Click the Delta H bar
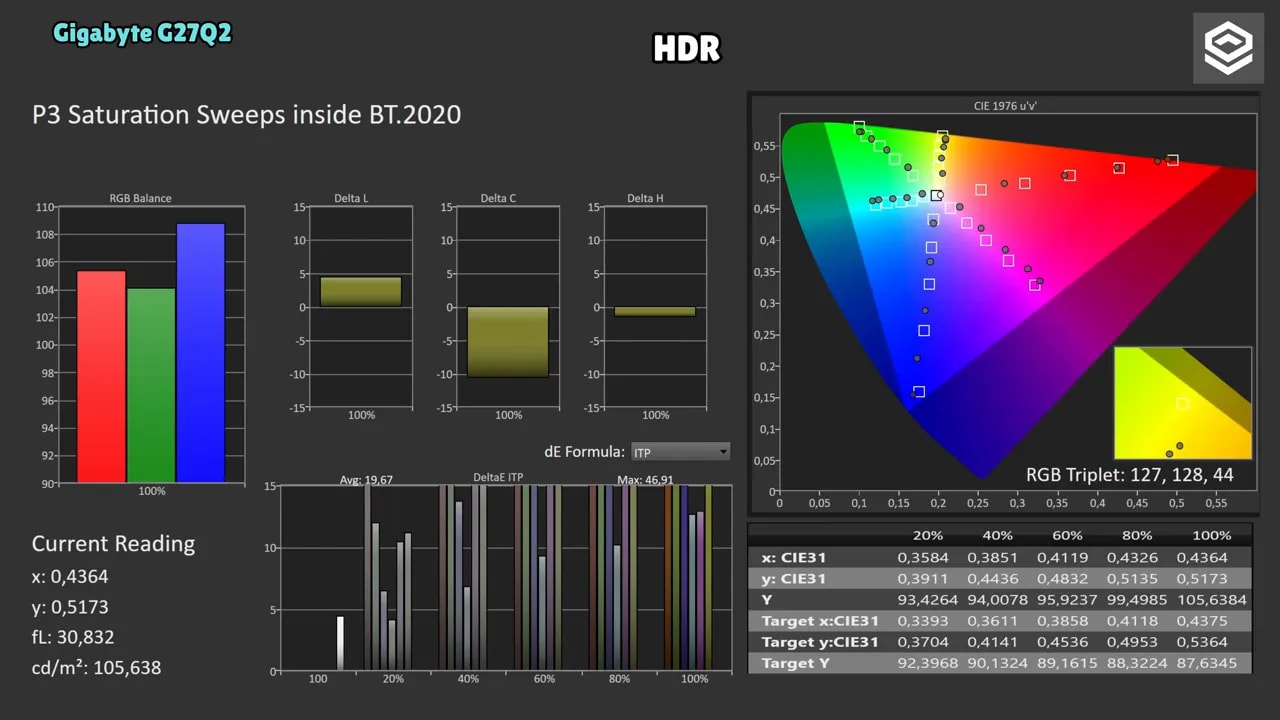The width and height of the screenshot is (1280, 720). tap(655, 311)
